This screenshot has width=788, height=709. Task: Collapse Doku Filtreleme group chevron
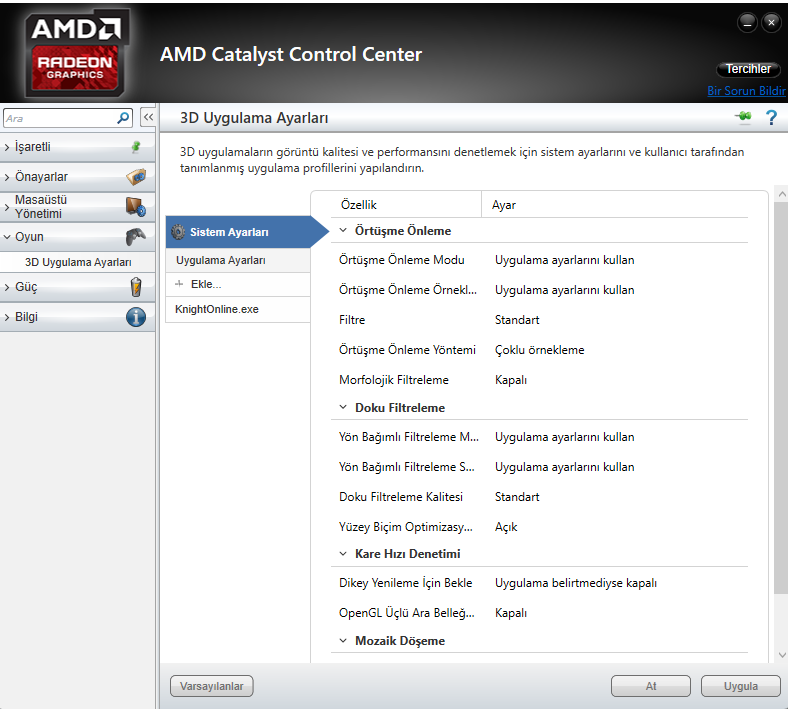click(343, 407)
